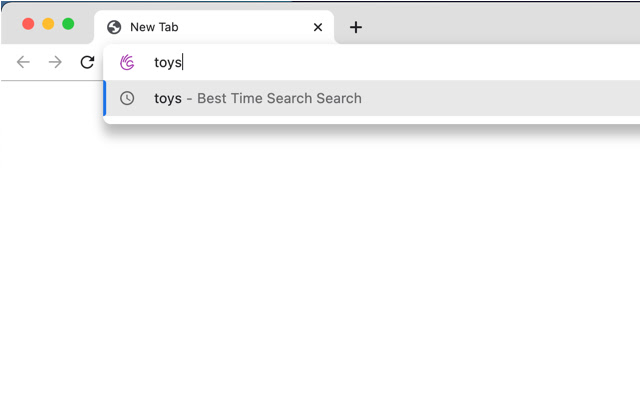Choose the "toys" history suggestion row

pyautogui.click(x=400, y=98)
